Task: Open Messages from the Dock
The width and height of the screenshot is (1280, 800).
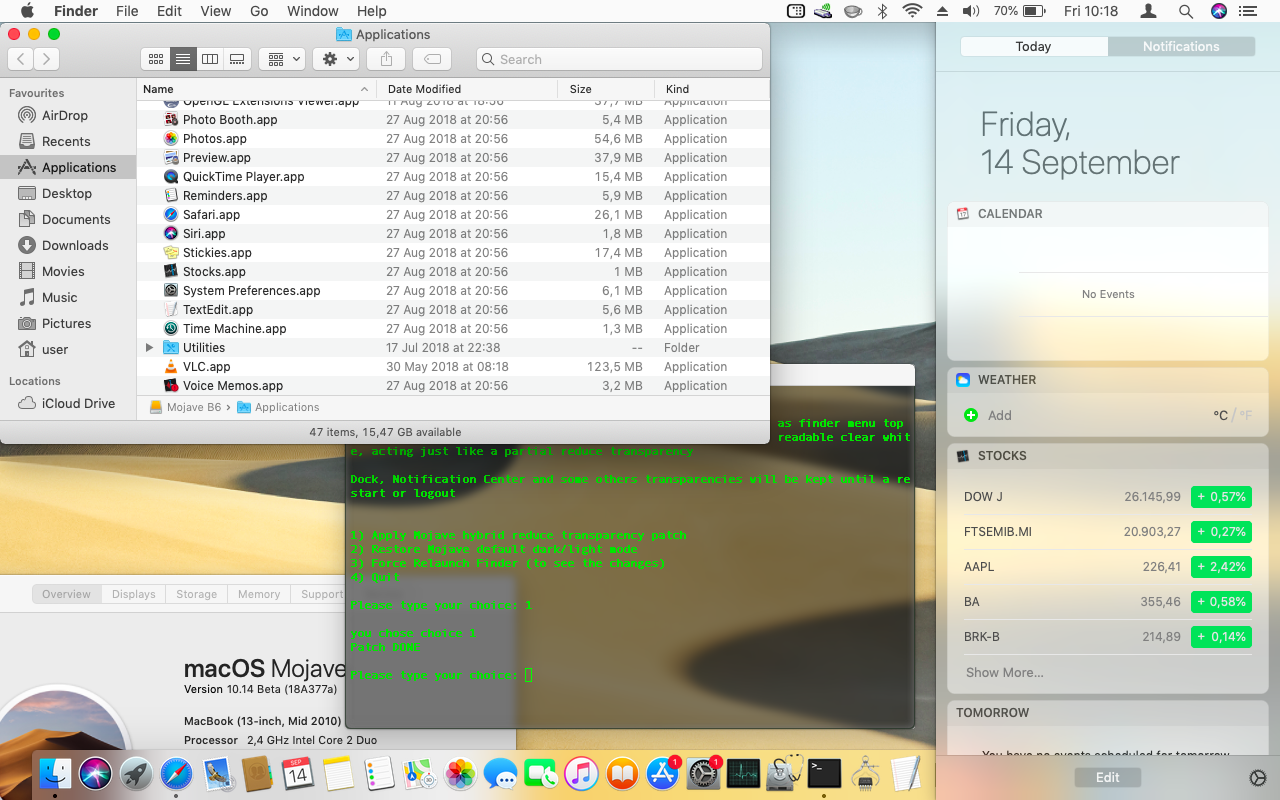Action: coord(500,773)
